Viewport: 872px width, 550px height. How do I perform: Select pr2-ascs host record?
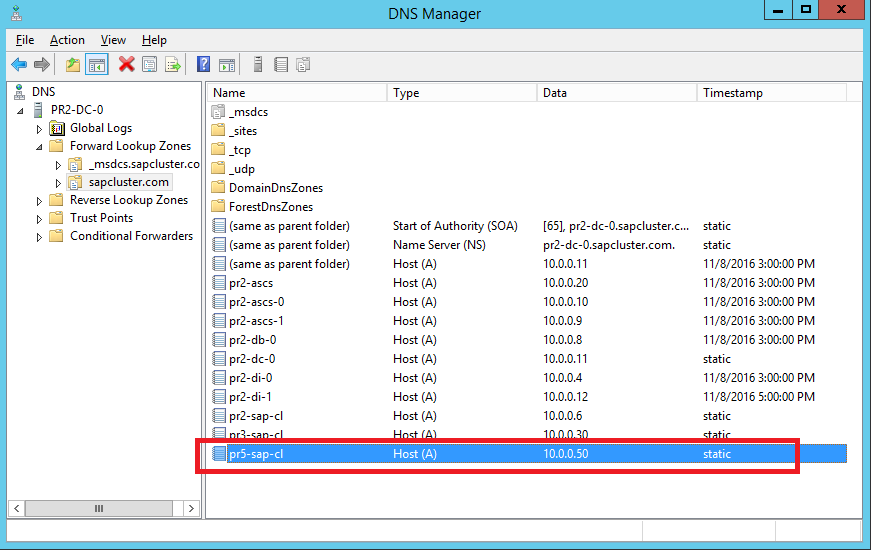(529, 283)
